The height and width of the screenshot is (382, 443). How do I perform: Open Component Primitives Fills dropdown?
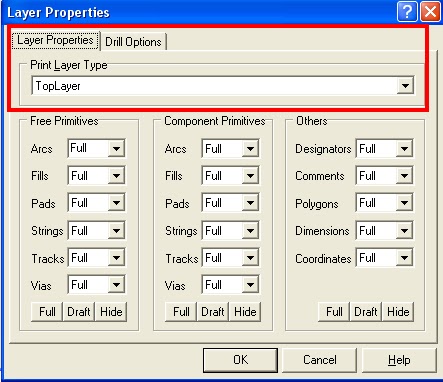[250, 176]
